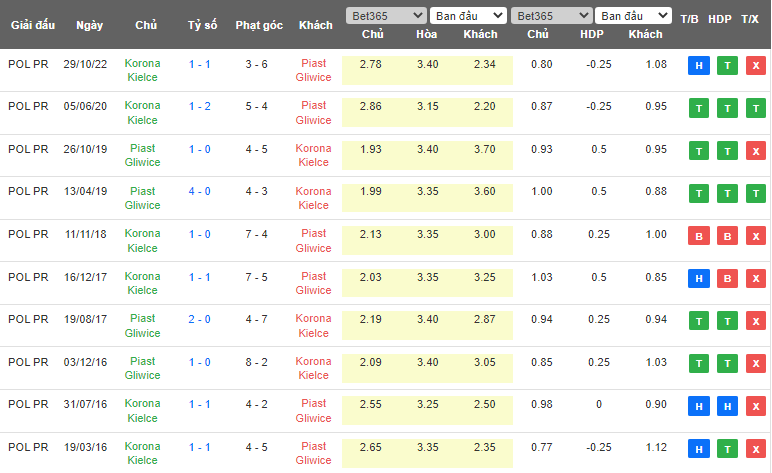The height and width of the screenshot is (473, 772).
Task: Click the 1 - 2 score link
Action: (x=199, y=106)
